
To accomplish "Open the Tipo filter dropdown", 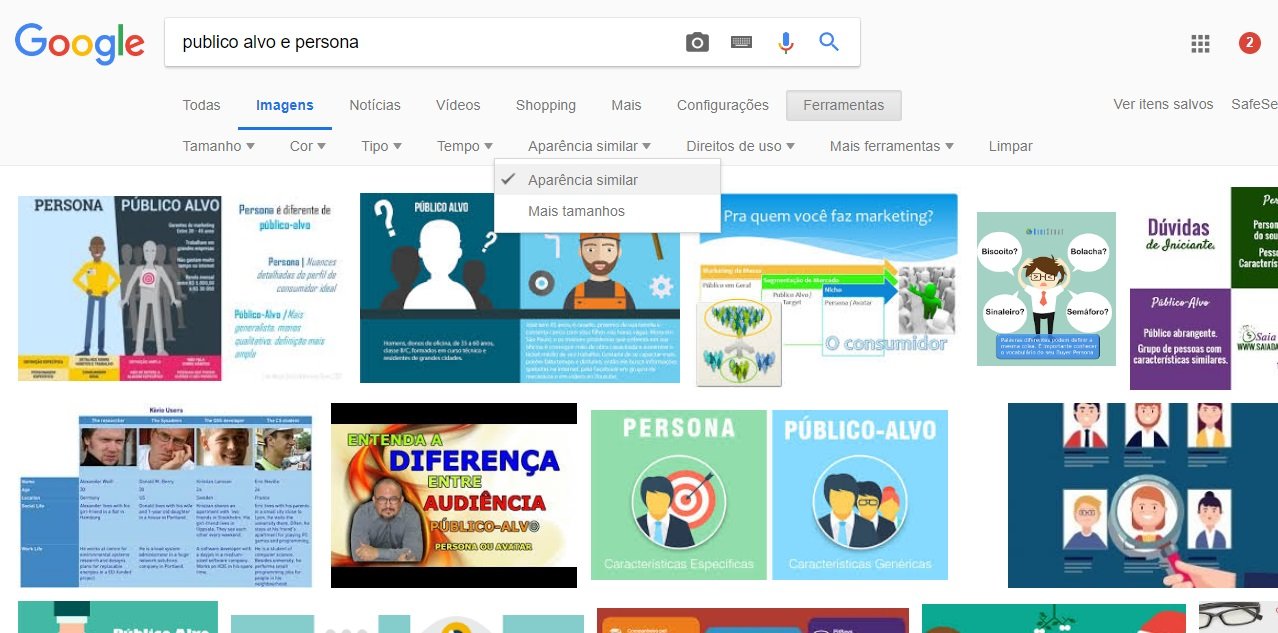I will coord(381,146).
